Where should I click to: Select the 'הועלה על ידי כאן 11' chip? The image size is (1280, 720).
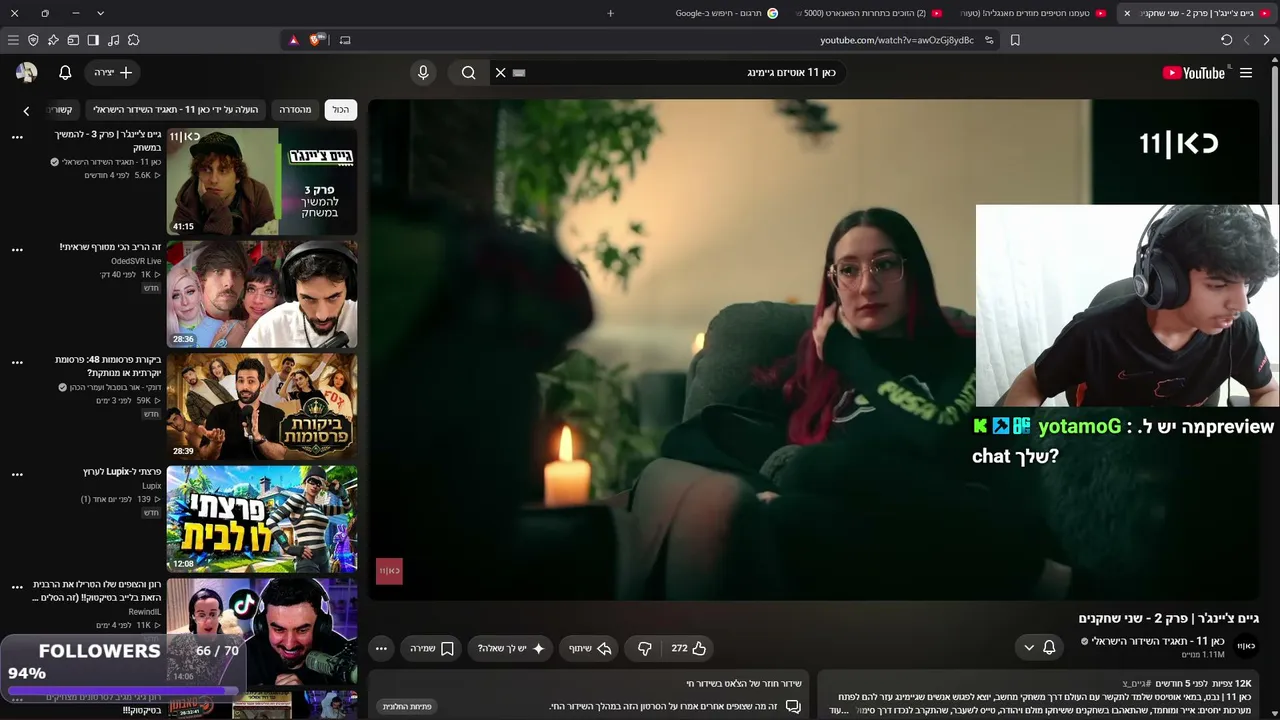tap(176, 109)
